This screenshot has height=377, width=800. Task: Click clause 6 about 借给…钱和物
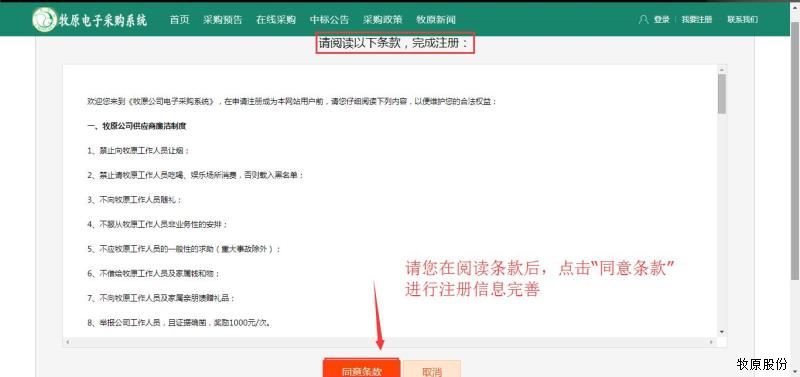pos(154,273)
